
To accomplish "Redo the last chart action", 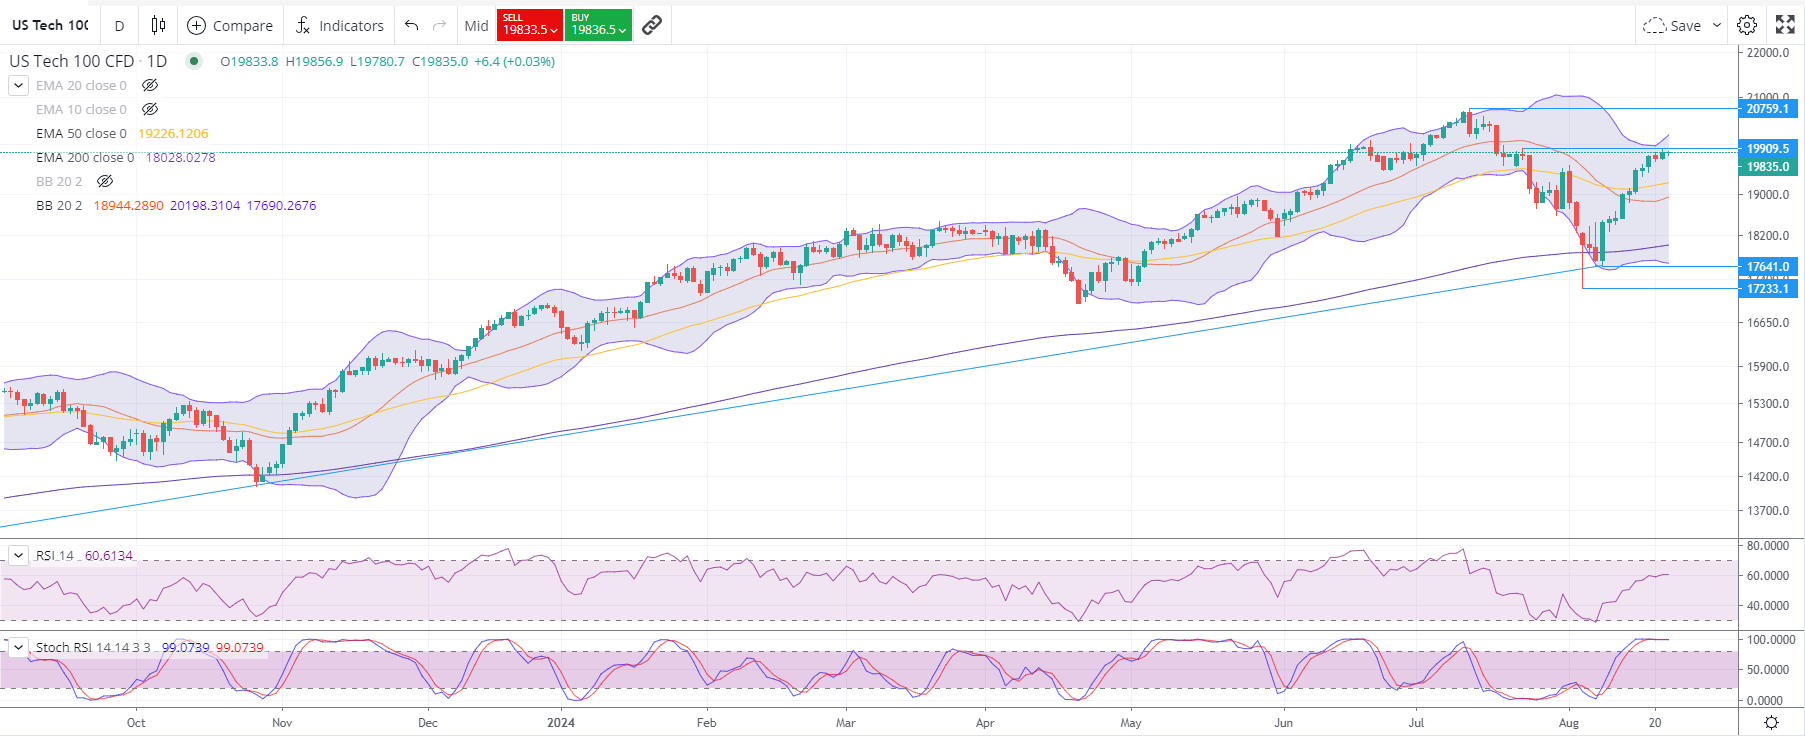I will 439,25.
